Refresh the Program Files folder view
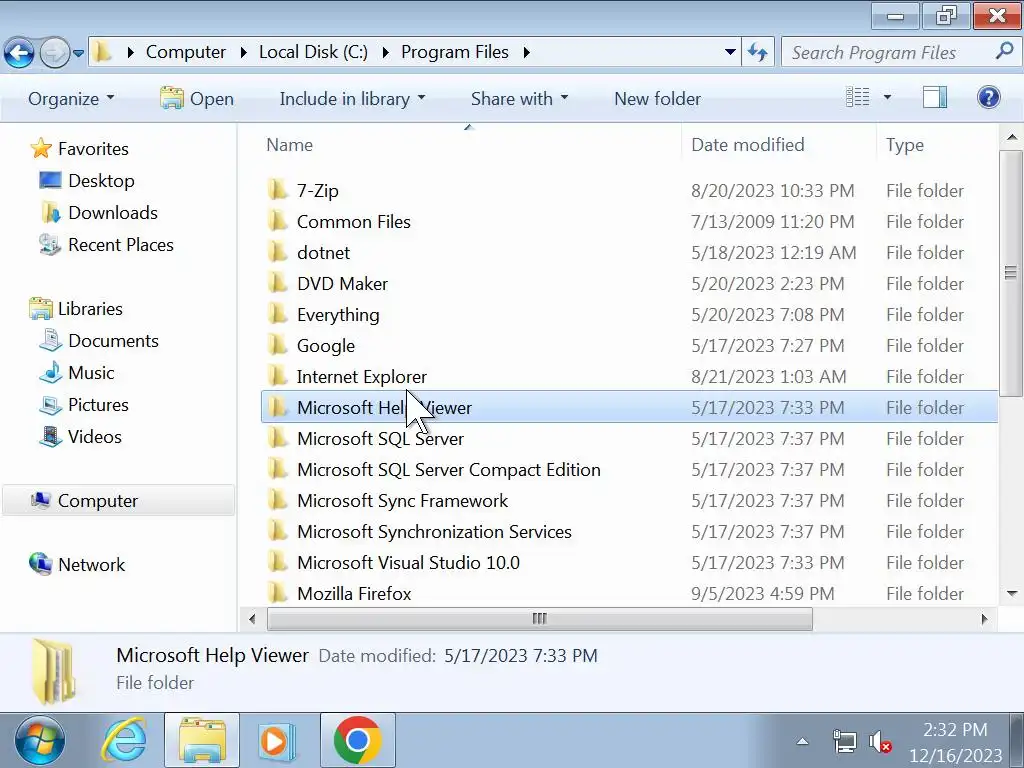The height and width of the screenshot is (768, 1024). tap(758, 52)
